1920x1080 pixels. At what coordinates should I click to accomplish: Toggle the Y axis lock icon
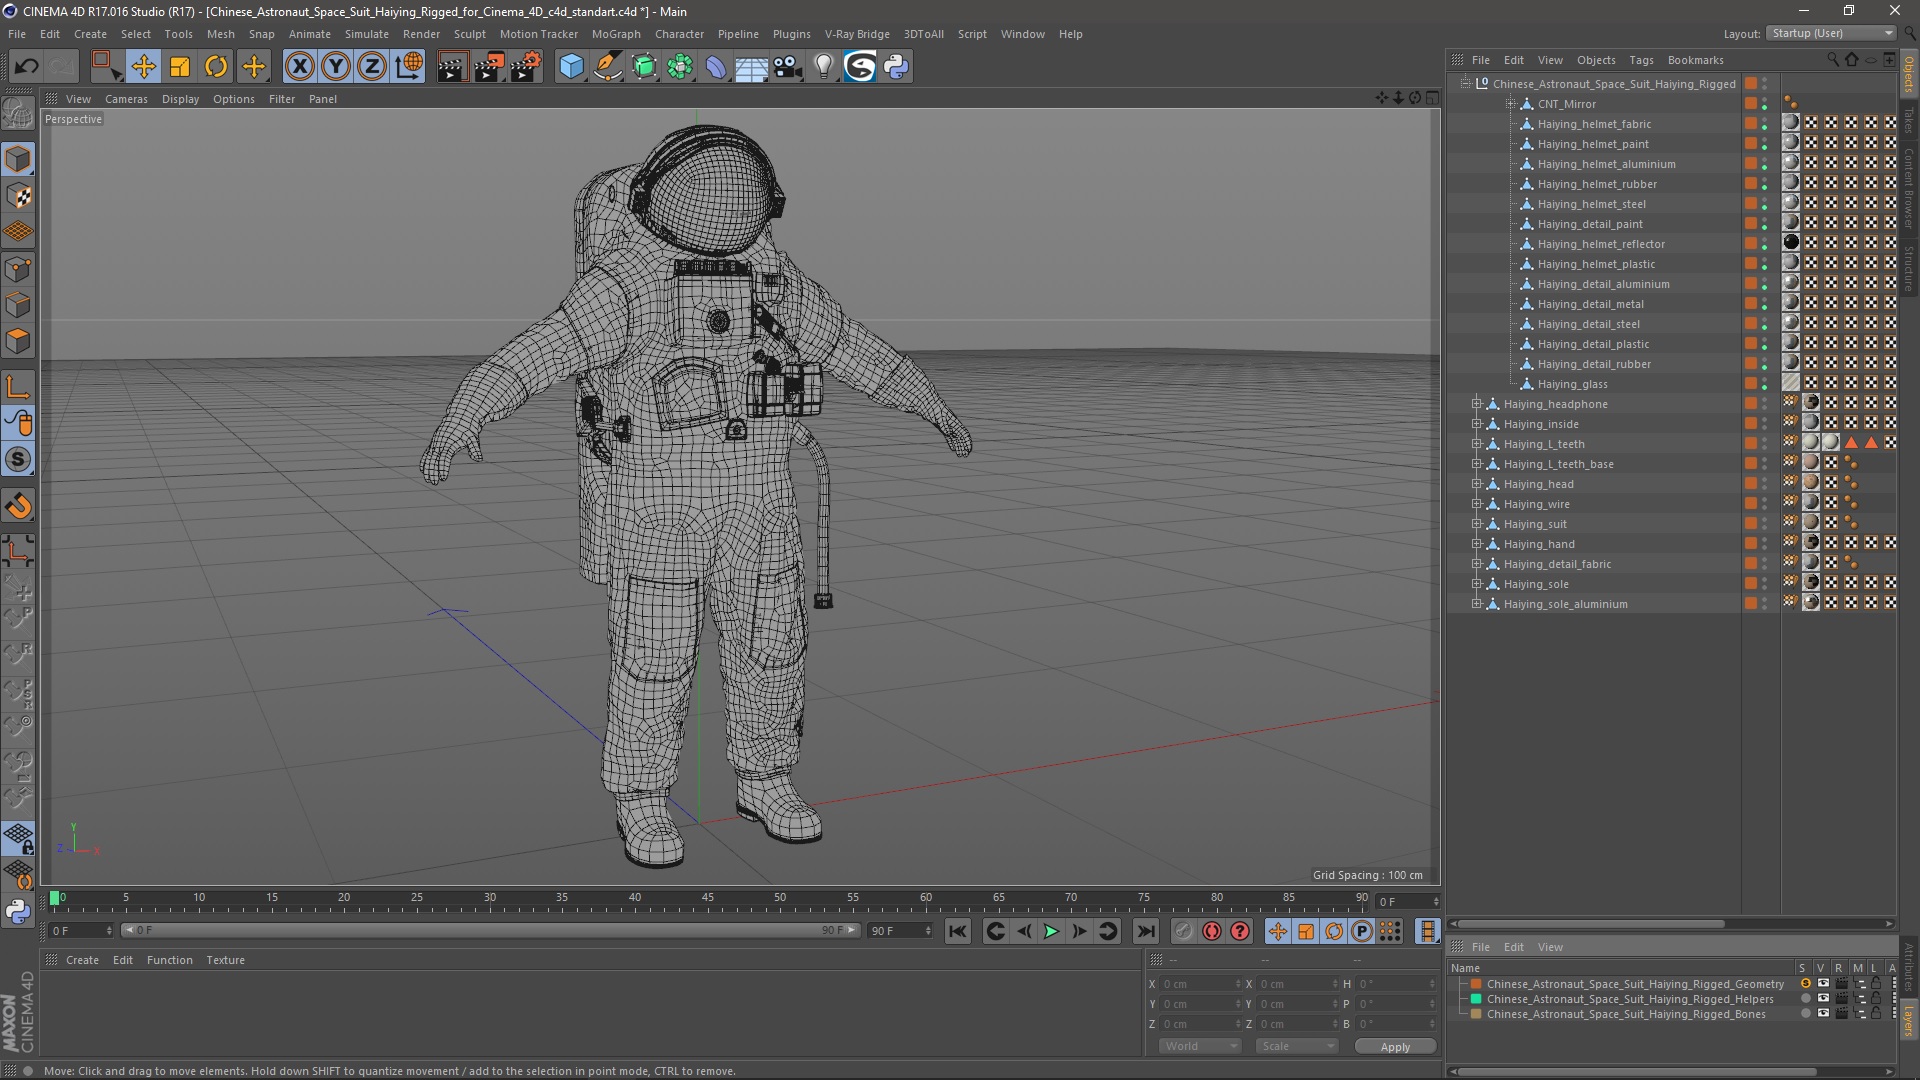335,67
